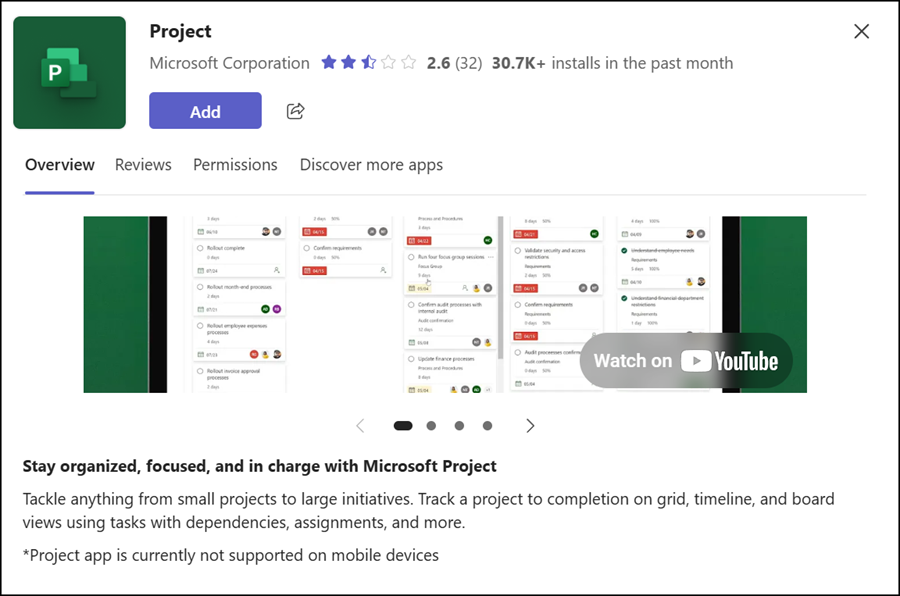Close the Project app dialog
Image resolution: width=900 pixels, height=596 pixels.
[x=861, y=31]
